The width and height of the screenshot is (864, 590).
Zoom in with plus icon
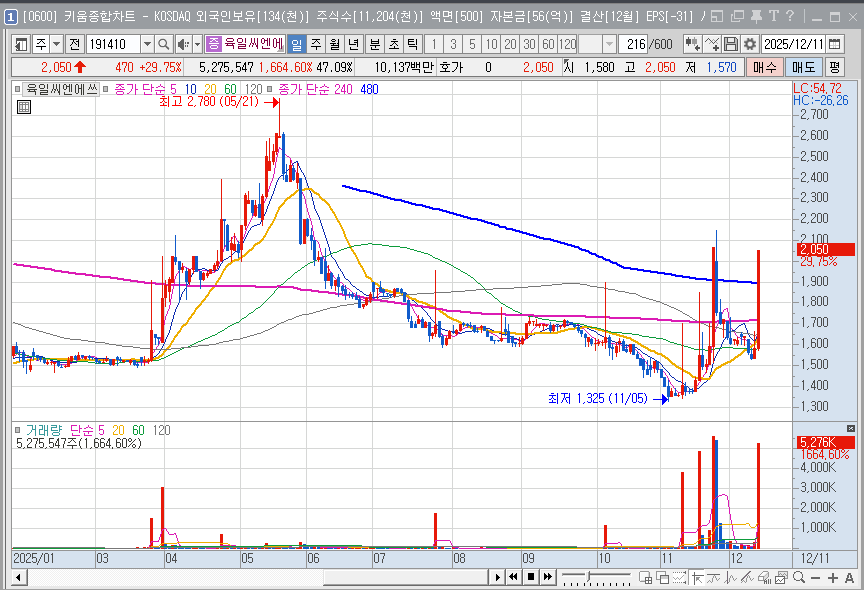pyautogui.click(x=833, y=577)
